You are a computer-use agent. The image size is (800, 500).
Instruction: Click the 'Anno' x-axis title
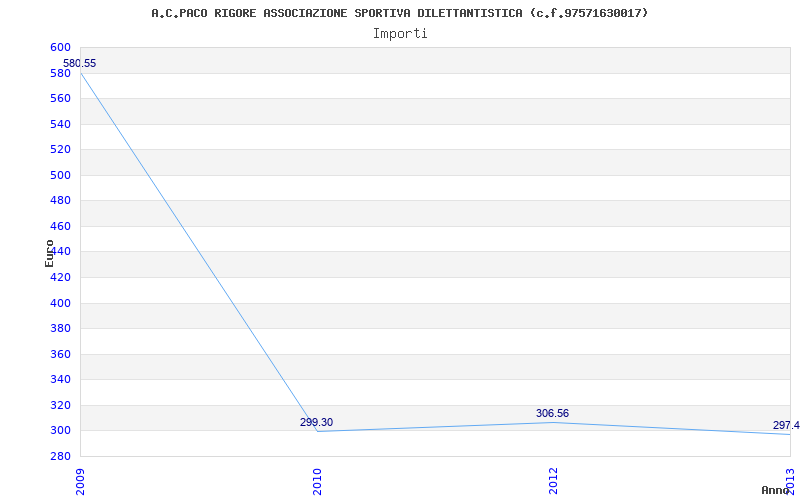pyautogui.click(x=774, y=490)
